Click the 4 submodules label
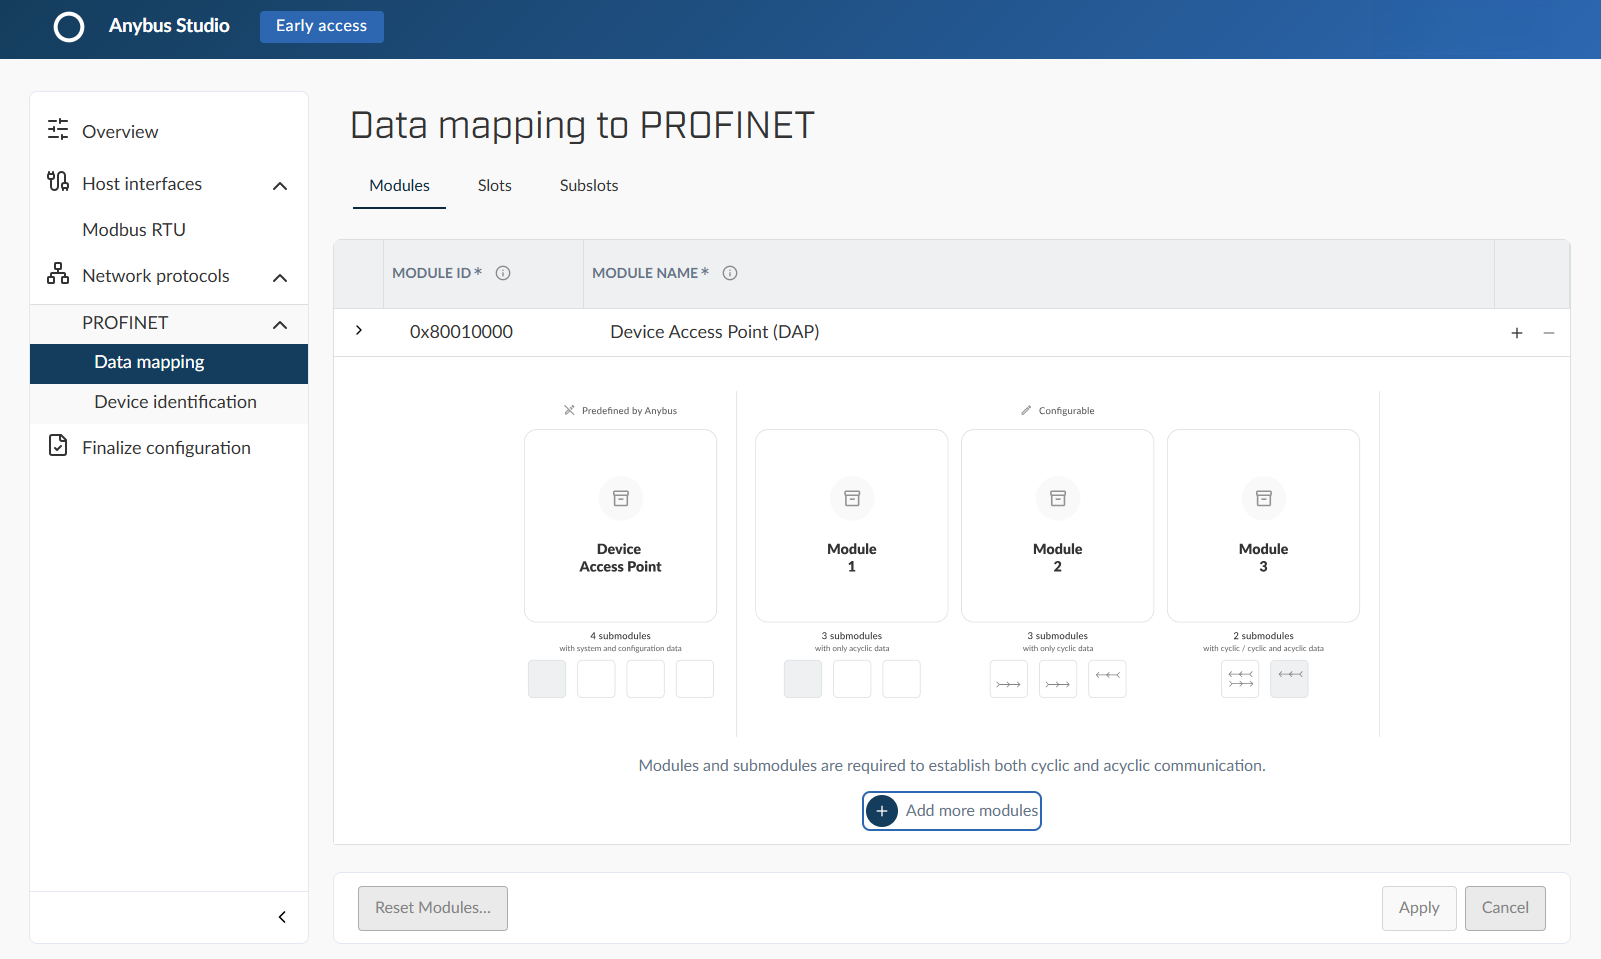The image size is (1601, 959). 621,636
